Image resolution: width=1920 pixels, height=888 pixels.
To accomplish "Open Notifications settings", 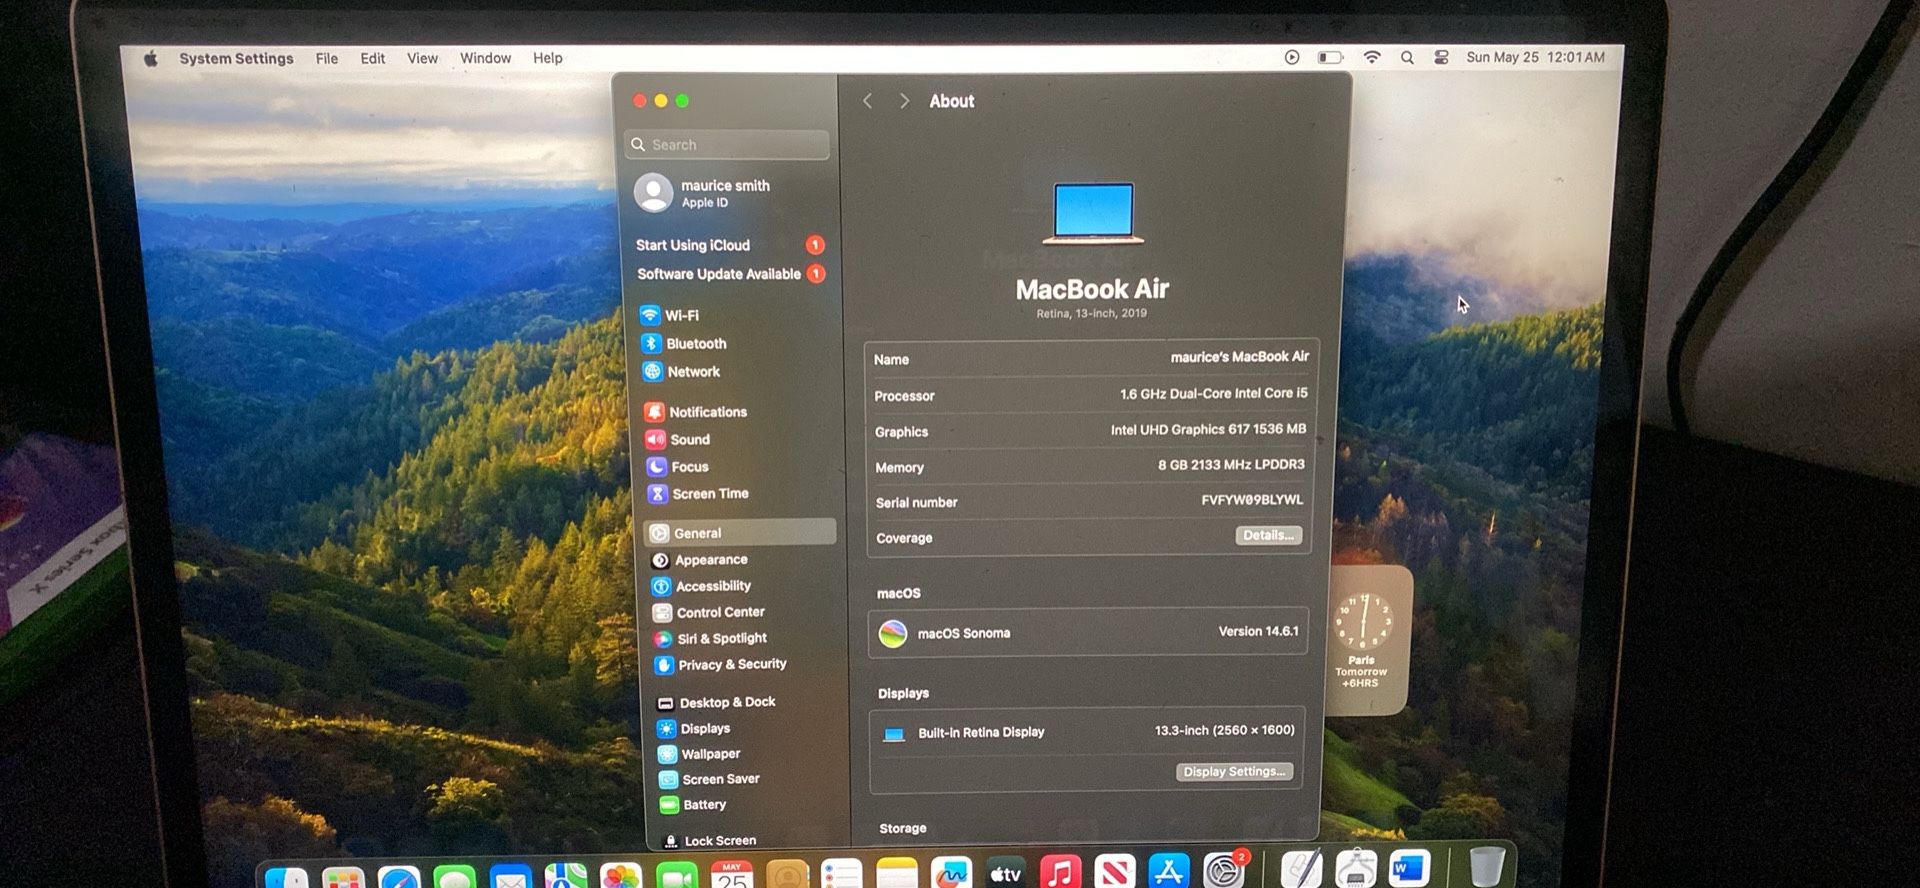I will point(697,411).
